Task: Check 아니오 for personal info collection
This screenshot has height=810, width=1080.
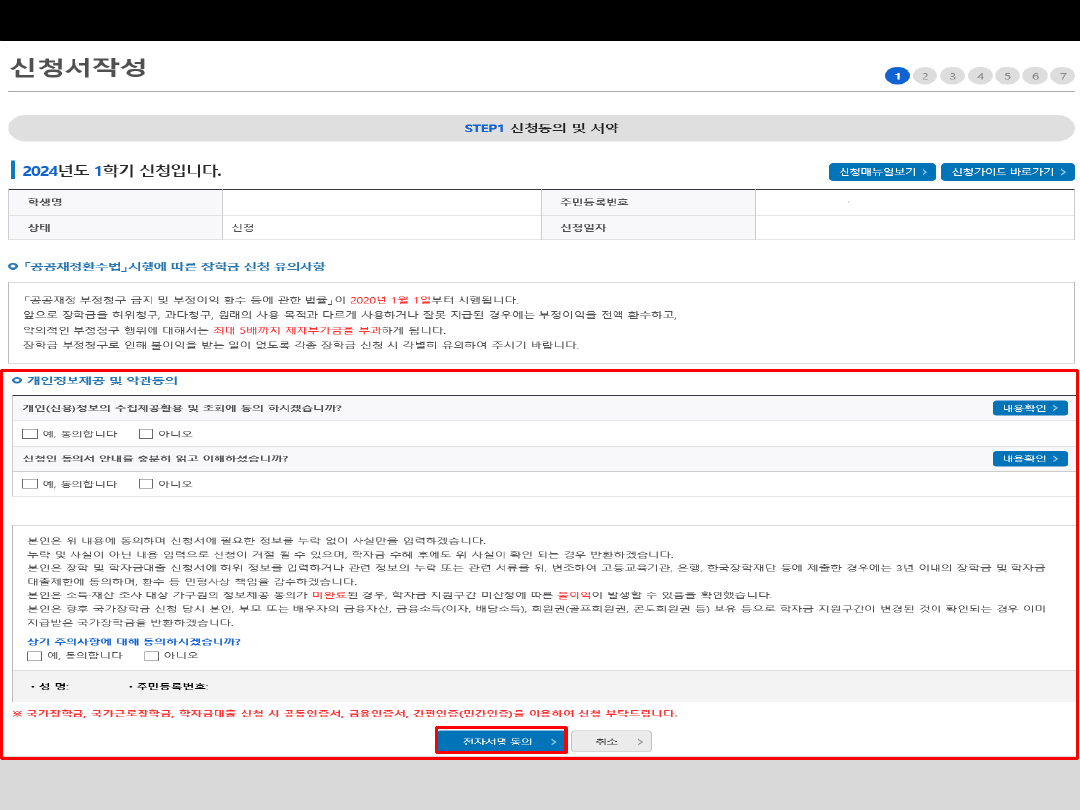Action: [x=146, y=434]
